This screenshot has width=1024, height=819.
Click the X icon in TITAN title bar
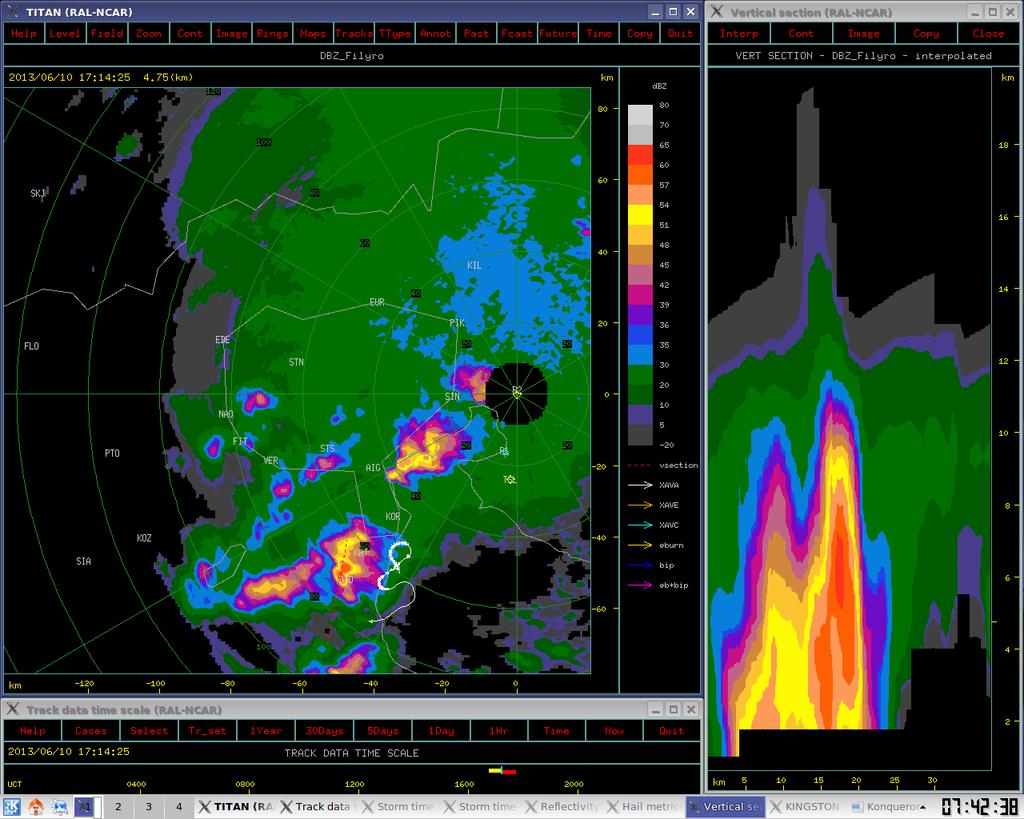click(13, 12)
